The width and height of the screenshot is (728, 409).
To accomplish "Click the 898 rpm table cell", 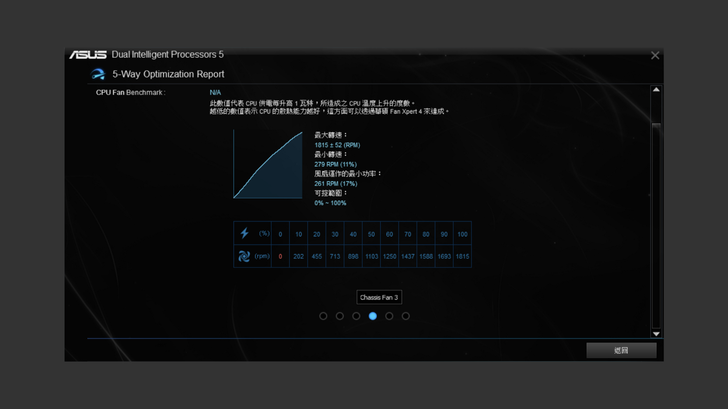I will tap(353, 256).
